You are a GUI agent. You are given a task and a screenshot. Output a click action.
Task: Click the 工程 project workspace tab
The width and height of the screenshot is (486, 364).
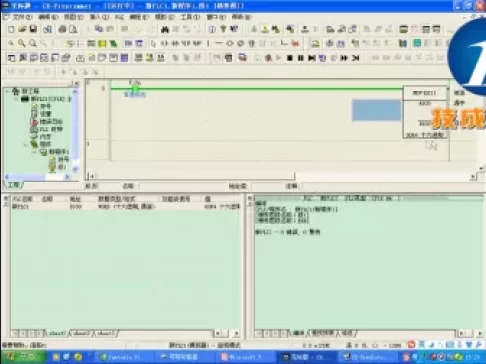[x=13, y=184]
